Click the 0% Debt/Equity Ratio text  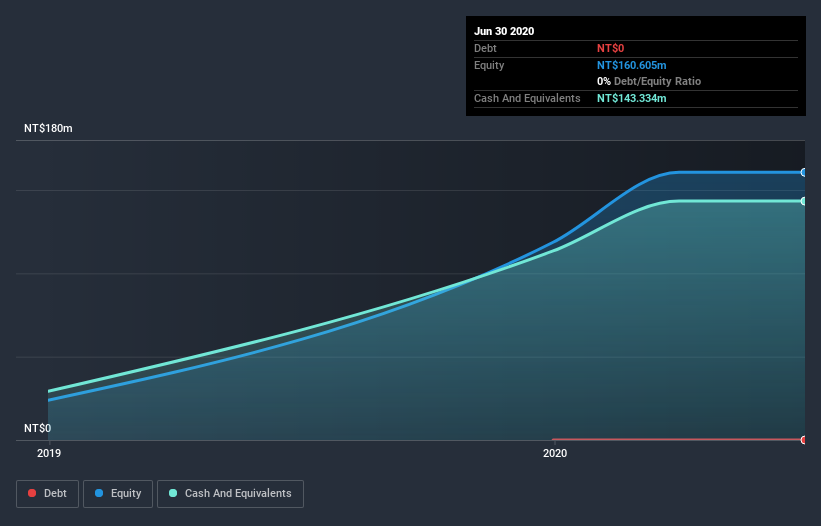pyautogui.click(x=649, y=82)
